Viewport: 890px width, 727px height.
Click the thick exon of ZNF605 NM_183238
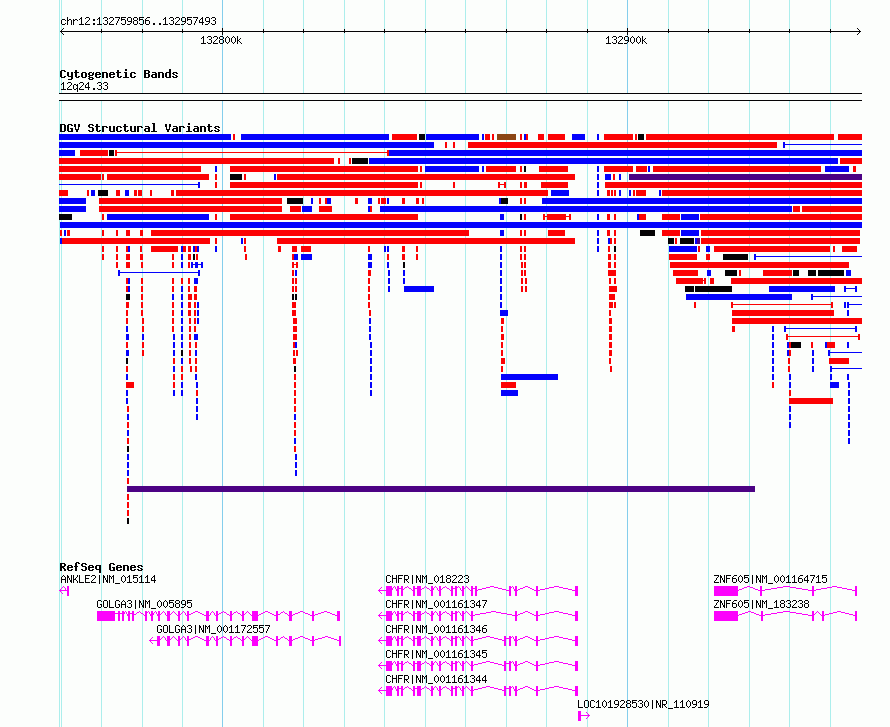(x=725, y=616)
